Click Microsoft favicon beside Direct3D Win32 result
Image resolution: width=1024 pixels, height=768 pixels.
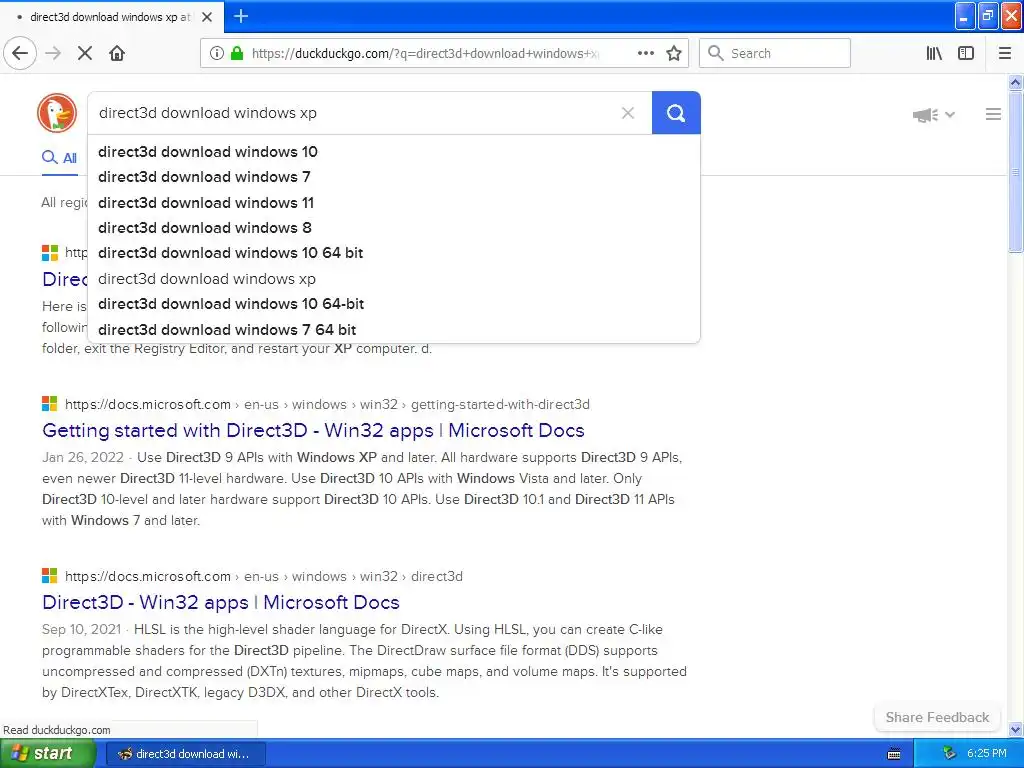[x=50, y=576]
